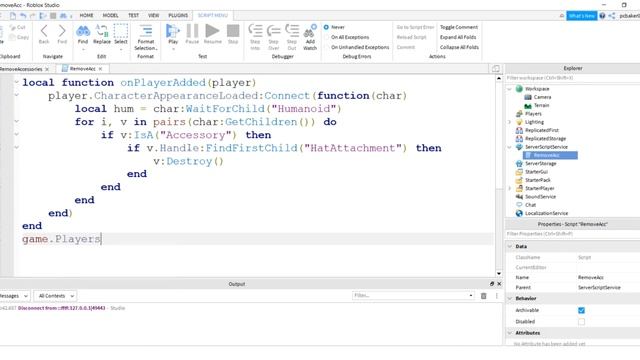Collapse the ServerScriptService tree node
The width and height of the screenshot is (640, 360).
pyautogui.click(x=509, y=147)
